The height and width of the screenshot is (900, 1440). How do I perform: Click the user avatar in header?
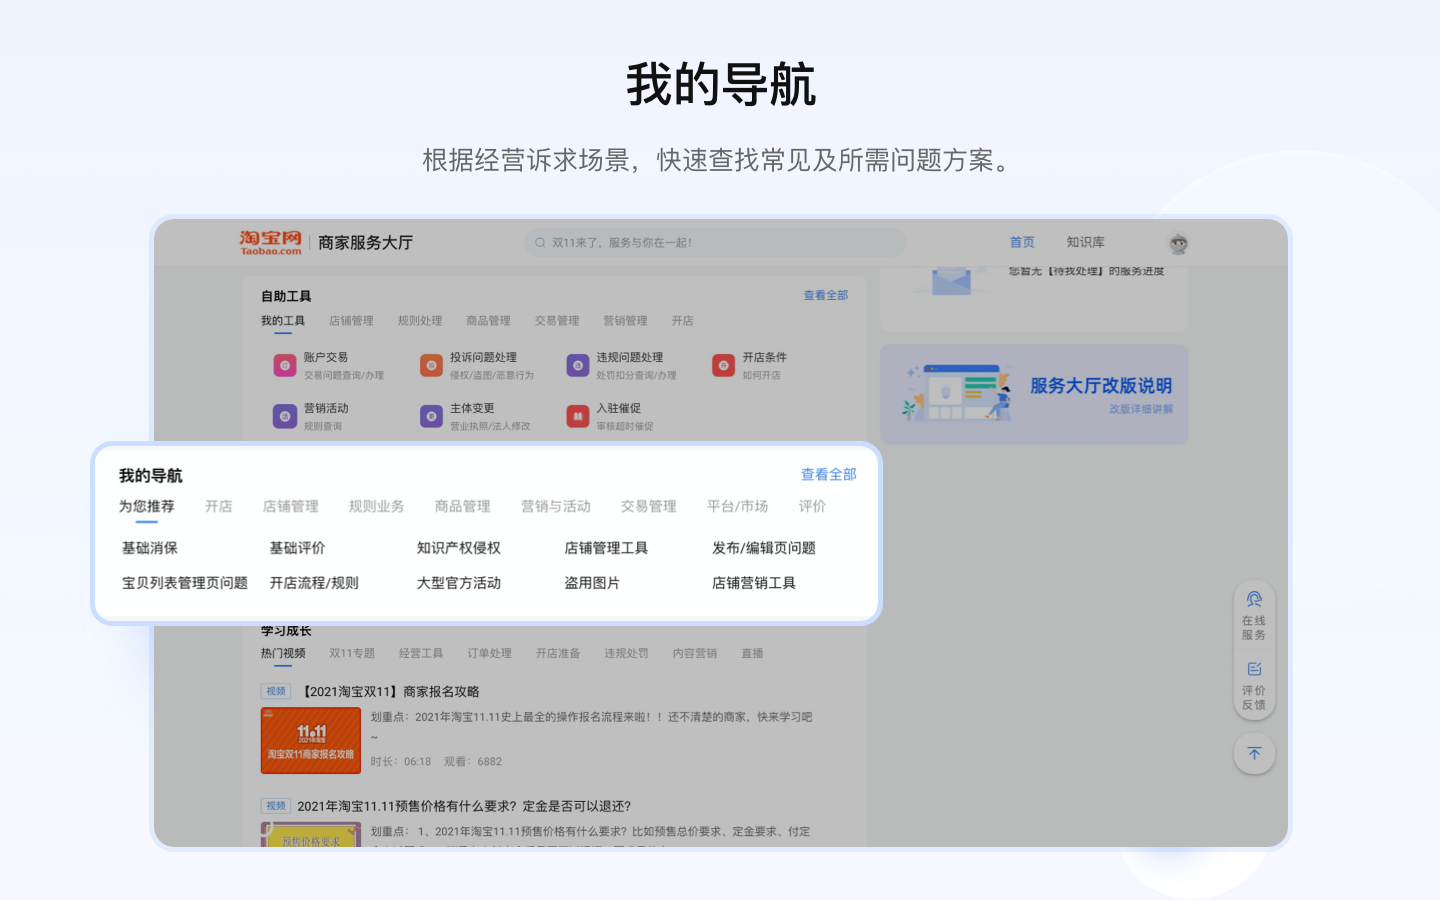pos(1178,243)
